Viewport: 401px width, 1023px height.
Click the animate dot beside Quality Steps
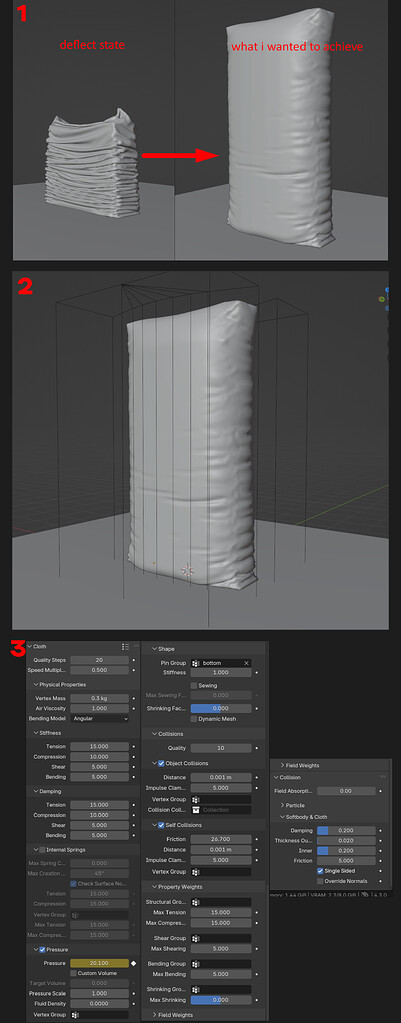pyautogui.click(x=134, y=660)
